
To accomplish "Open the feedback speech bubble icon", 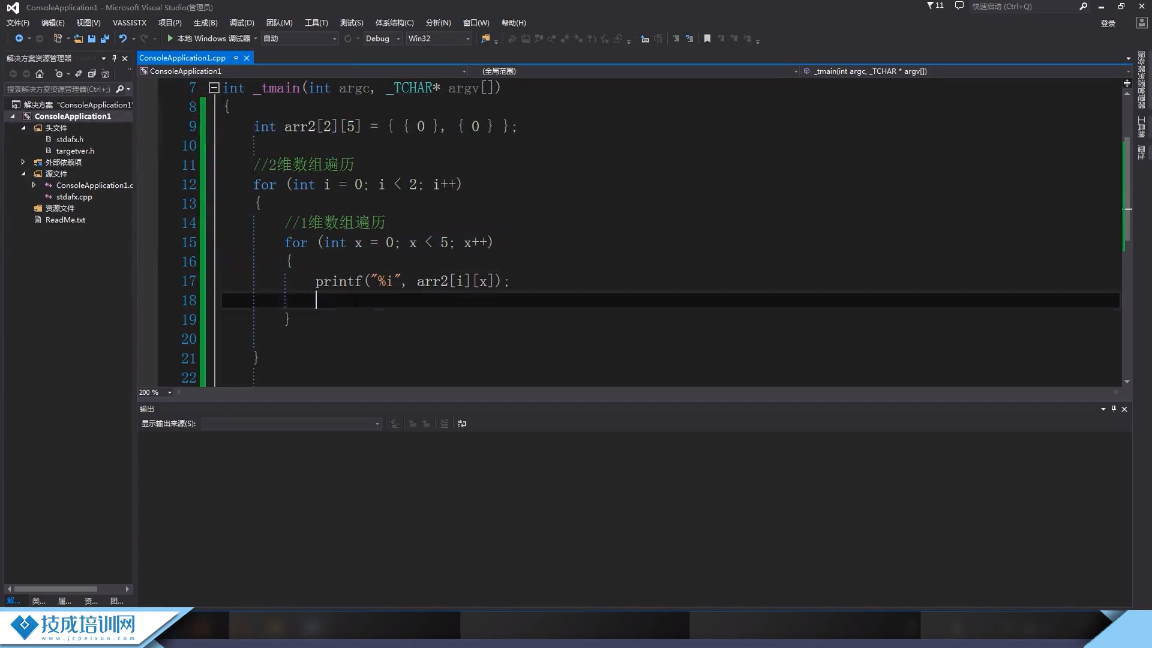I will (959, 6).
